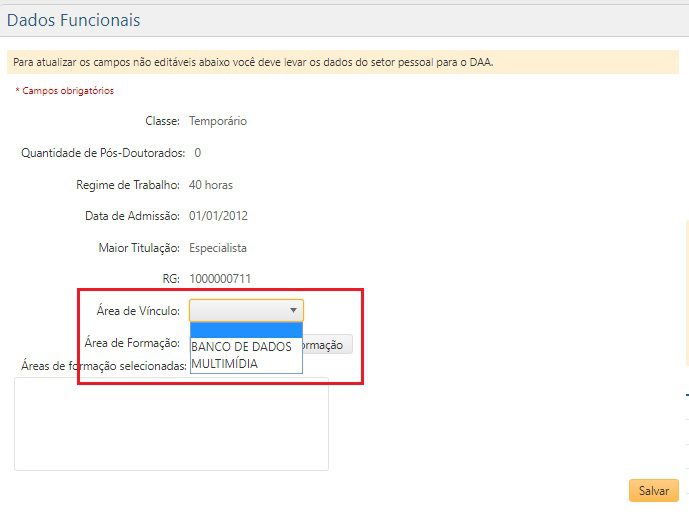
Task: Click the Área de Formação label
Action: pyautogui.click(x=132, y=343)
